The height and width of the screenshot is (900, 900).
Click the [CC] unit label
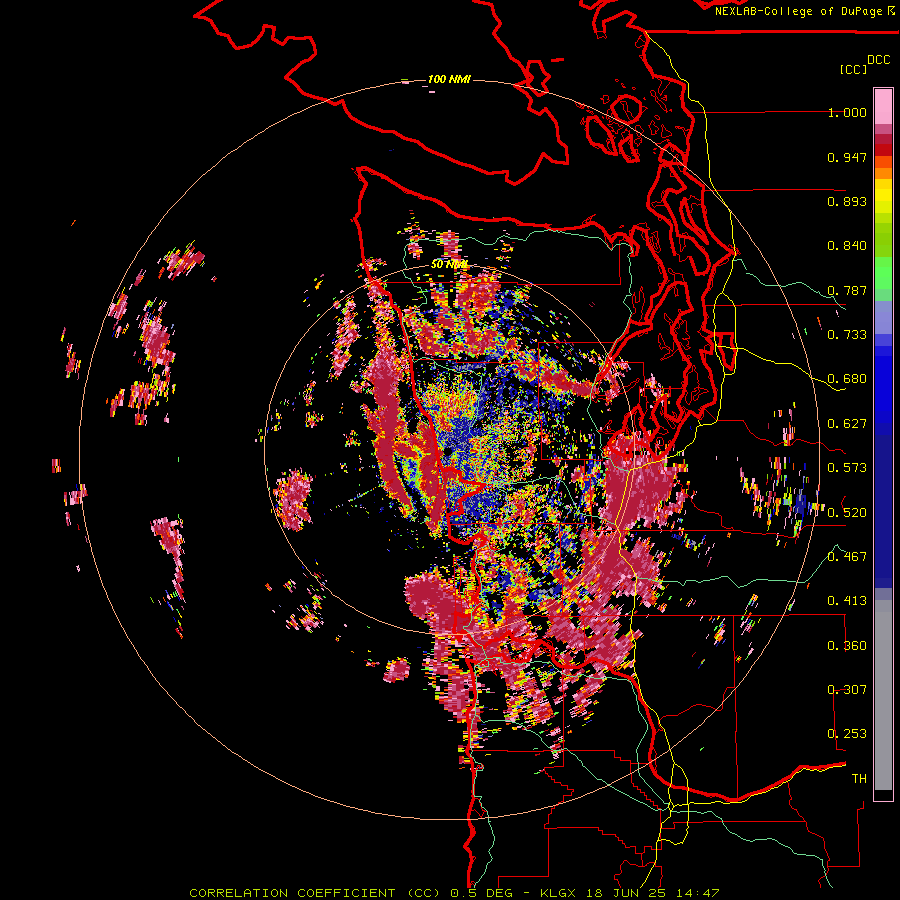tap(853, 69)
